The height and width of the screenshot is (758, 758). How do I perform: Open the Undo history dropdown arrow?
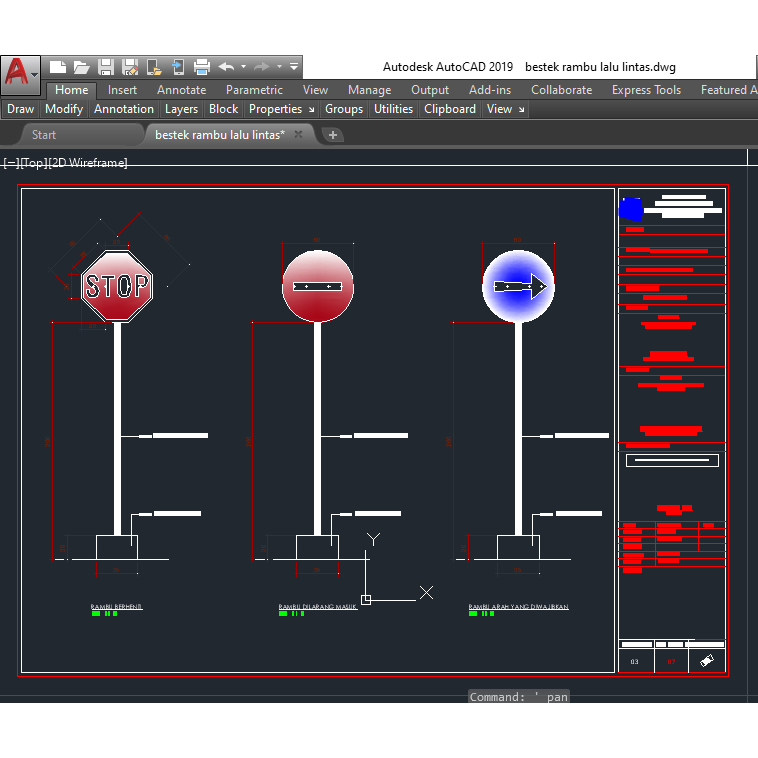tap(244, 67)
